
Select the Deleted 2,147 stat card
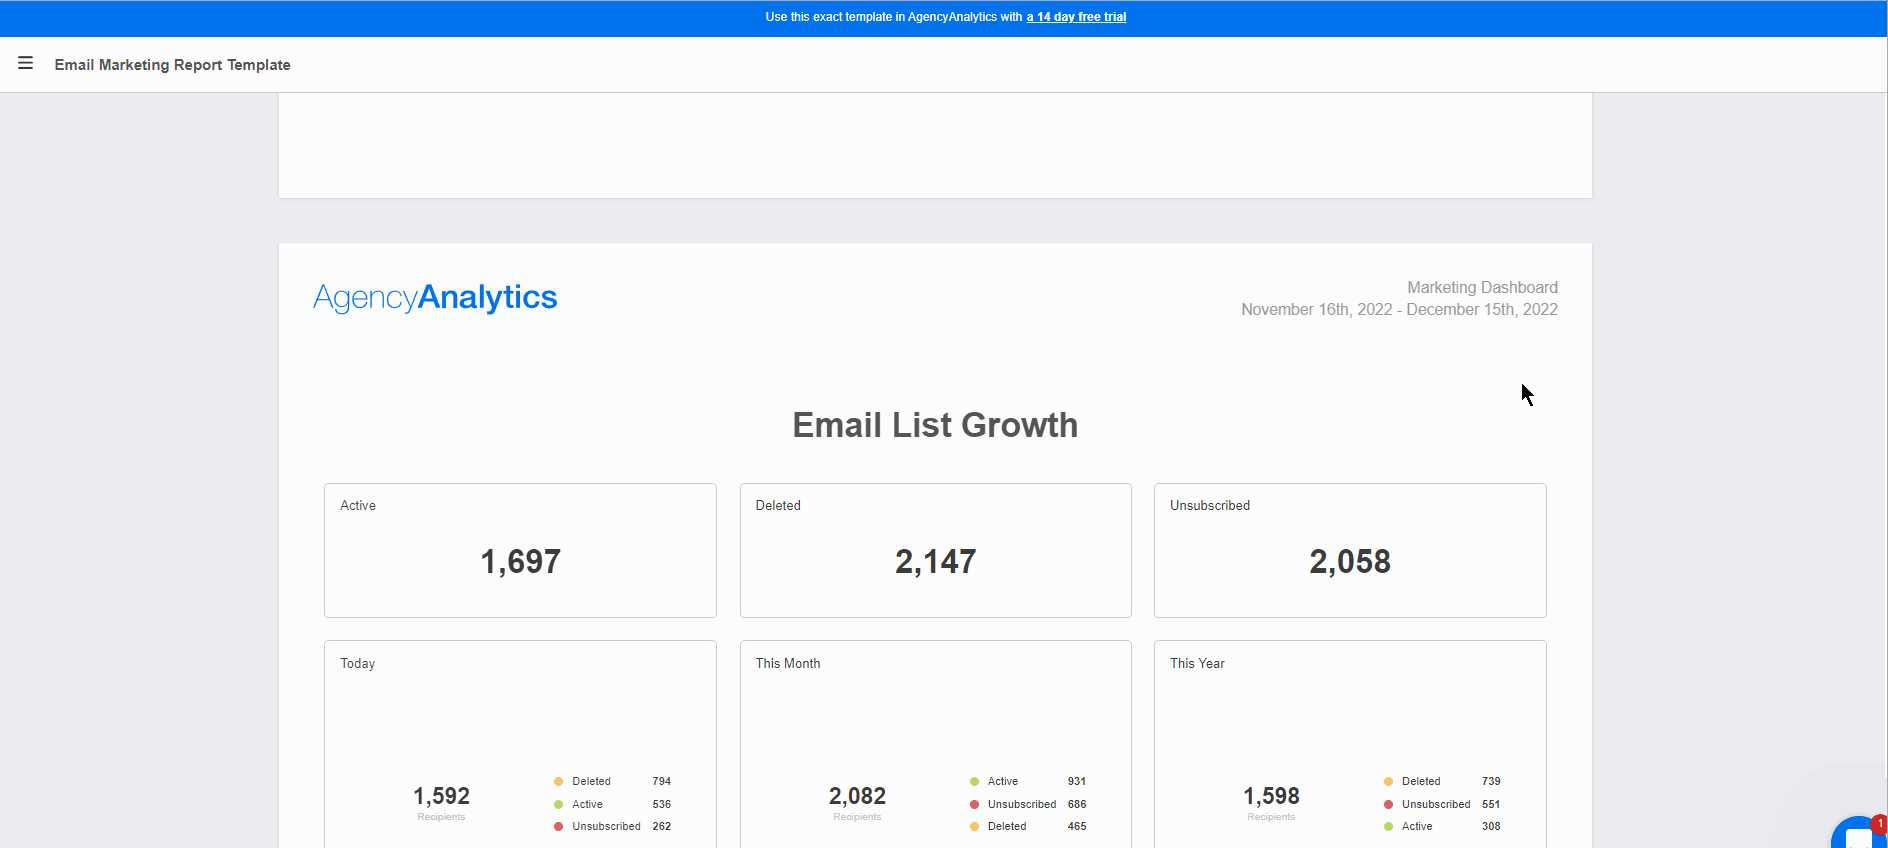point(935,550)
